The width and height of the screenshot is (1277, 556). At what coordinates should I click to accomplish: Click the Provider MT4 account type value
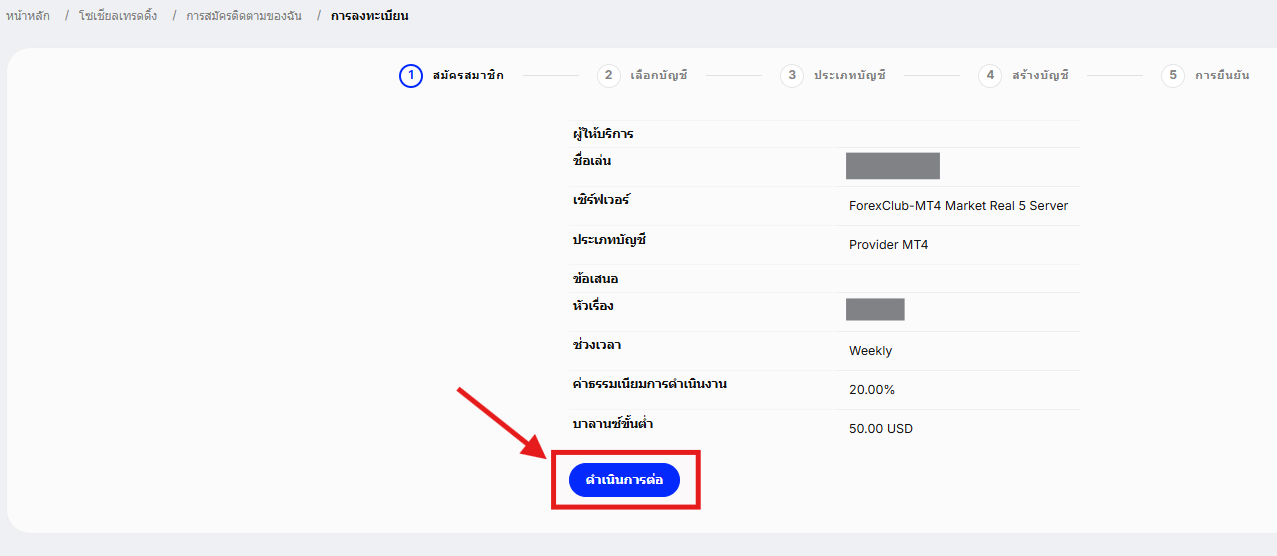coord(888,245)
